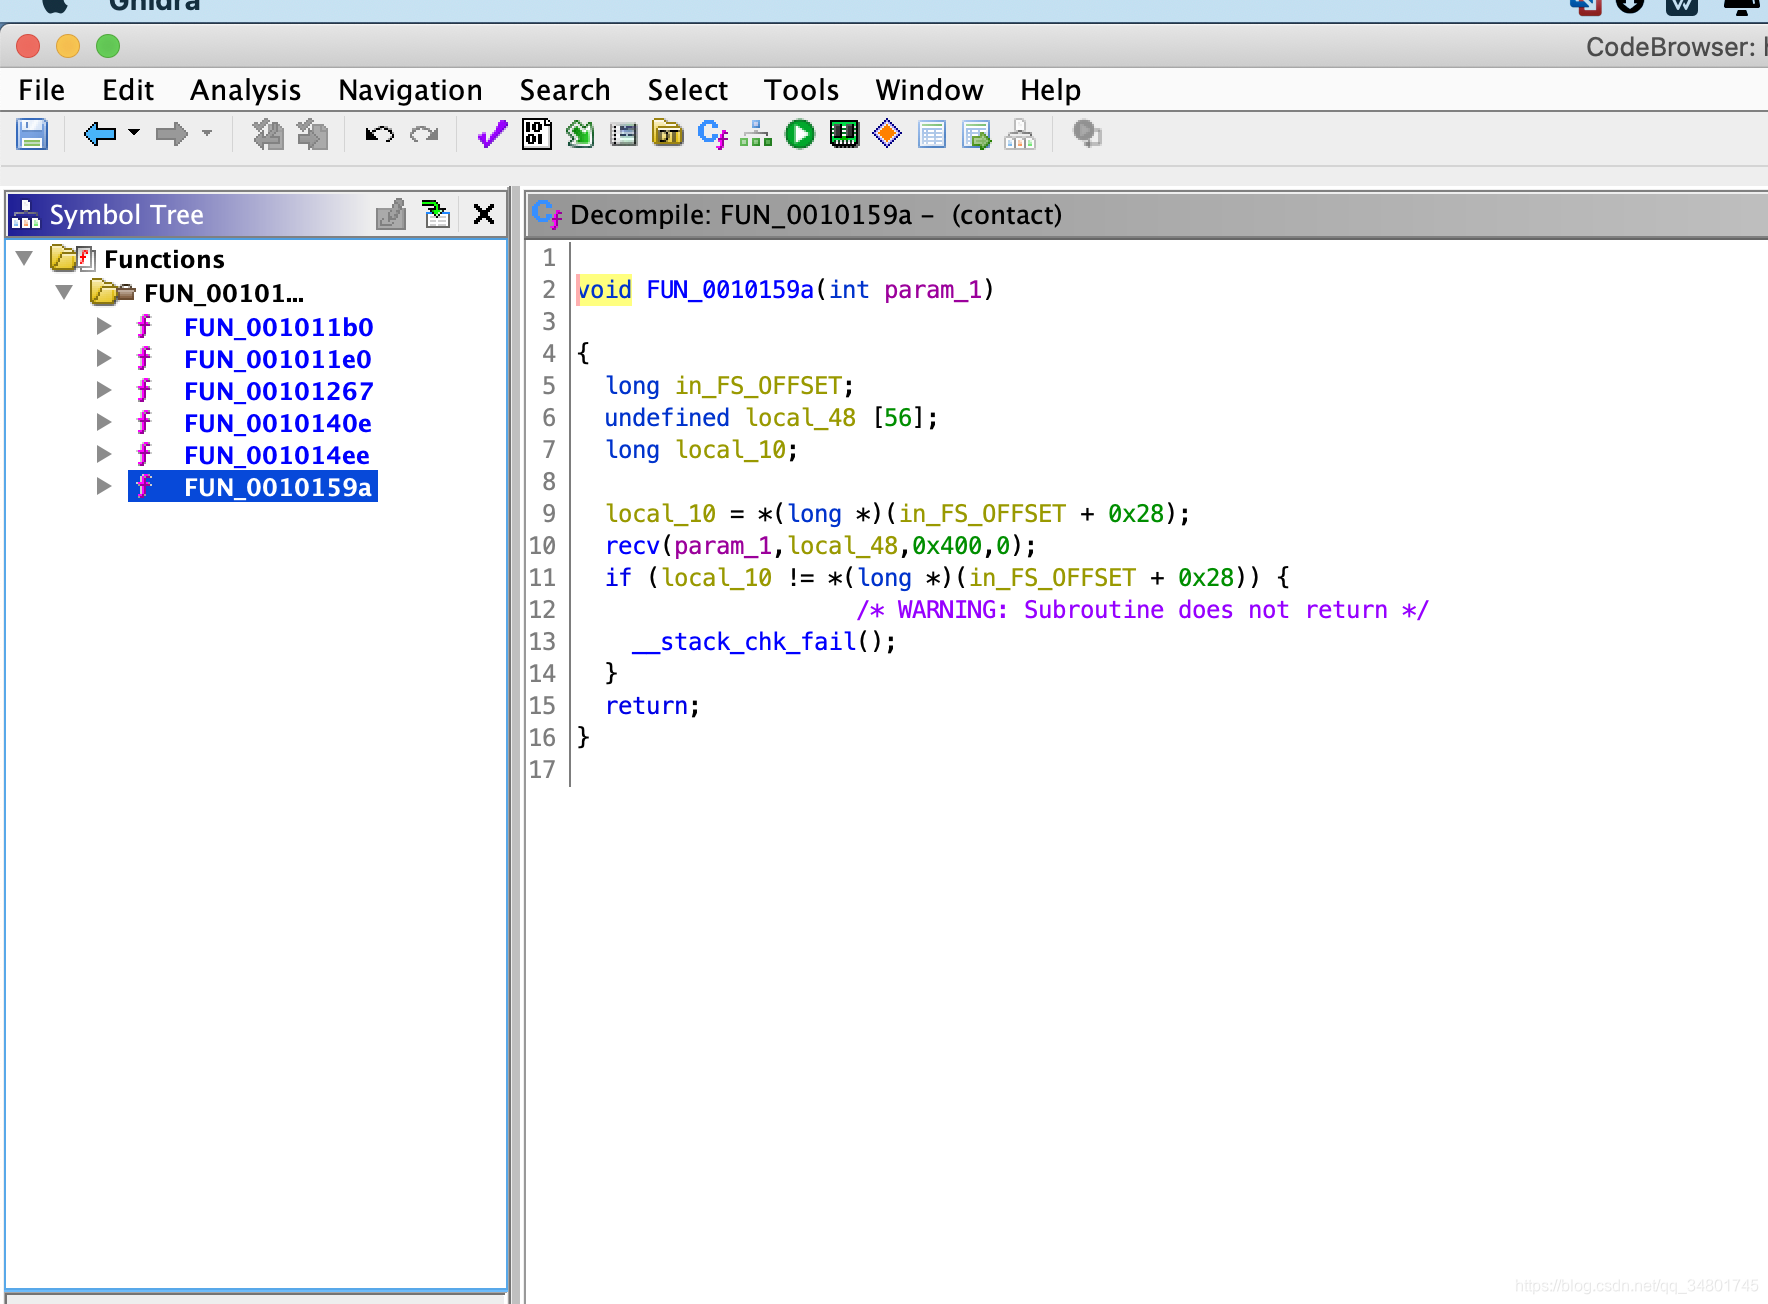Click the gray hierarchy tree toolbar icon
The image size is (1768, 1304).
1020,134
